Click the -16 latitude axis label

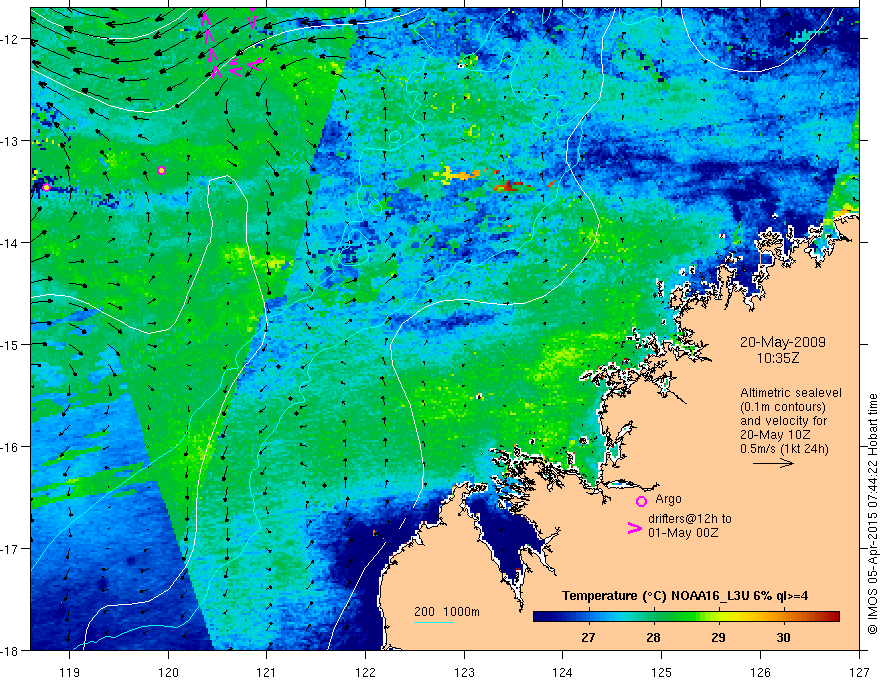pos(11,447)
